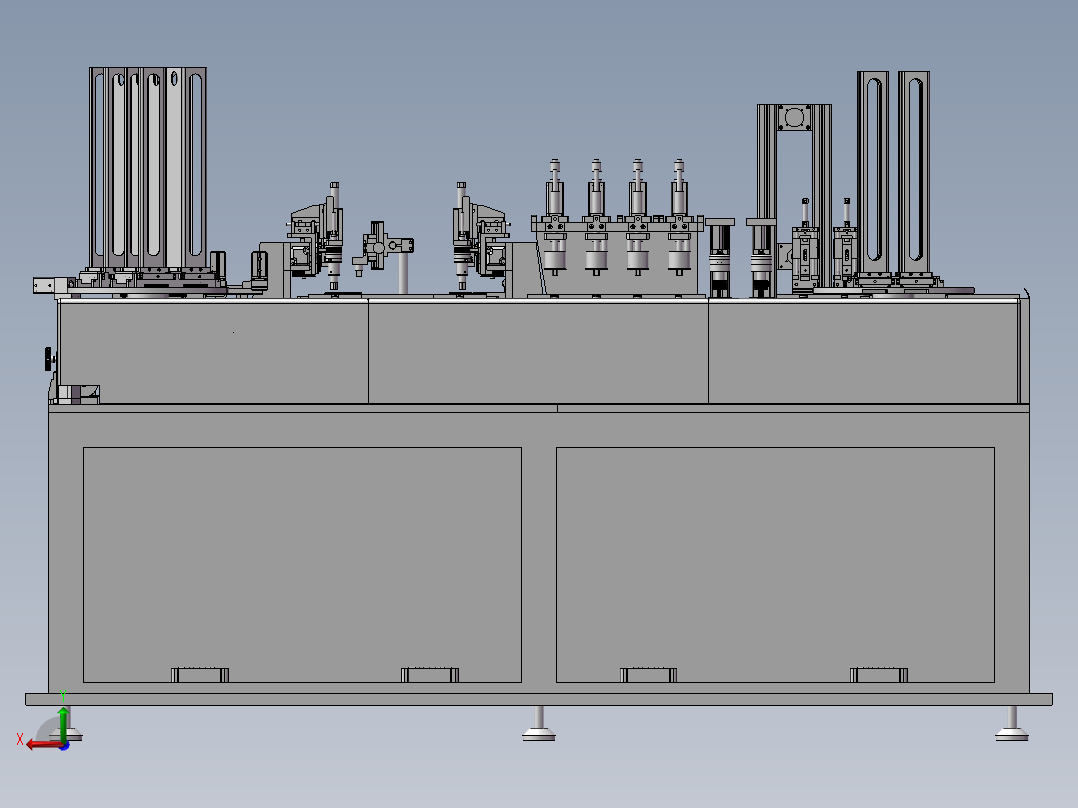
Task: Select the rightmost slotted tower on the table
Action: (x=914, y=172)
